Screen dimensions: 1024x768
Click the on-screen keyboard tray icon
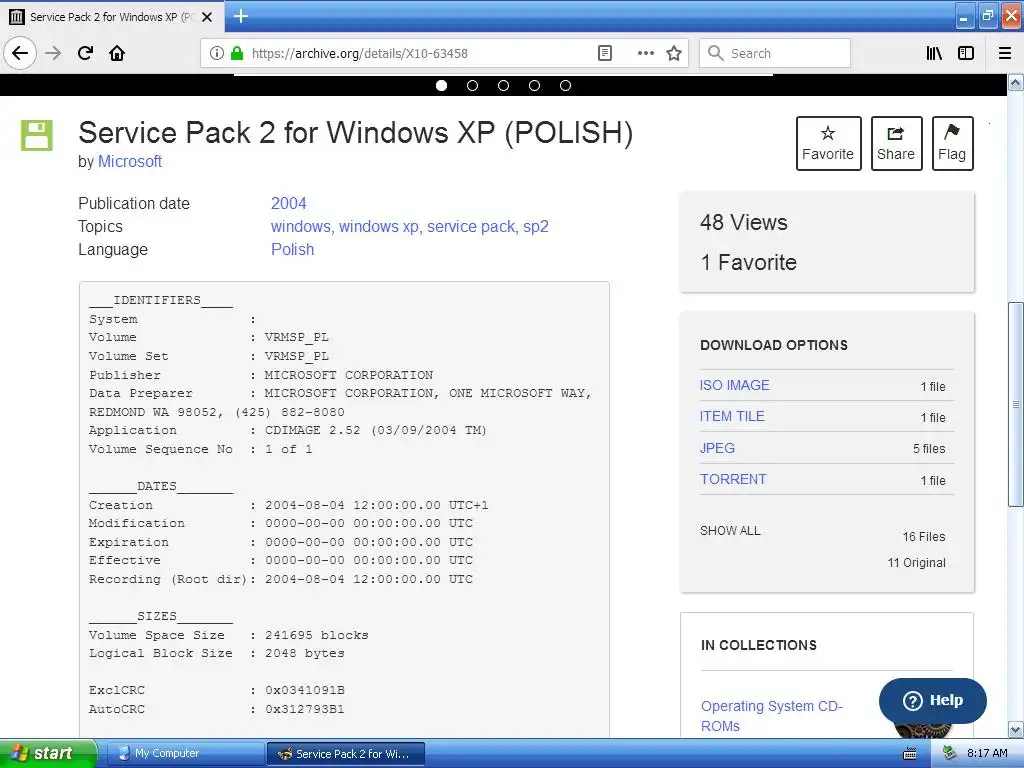(909, 754)
